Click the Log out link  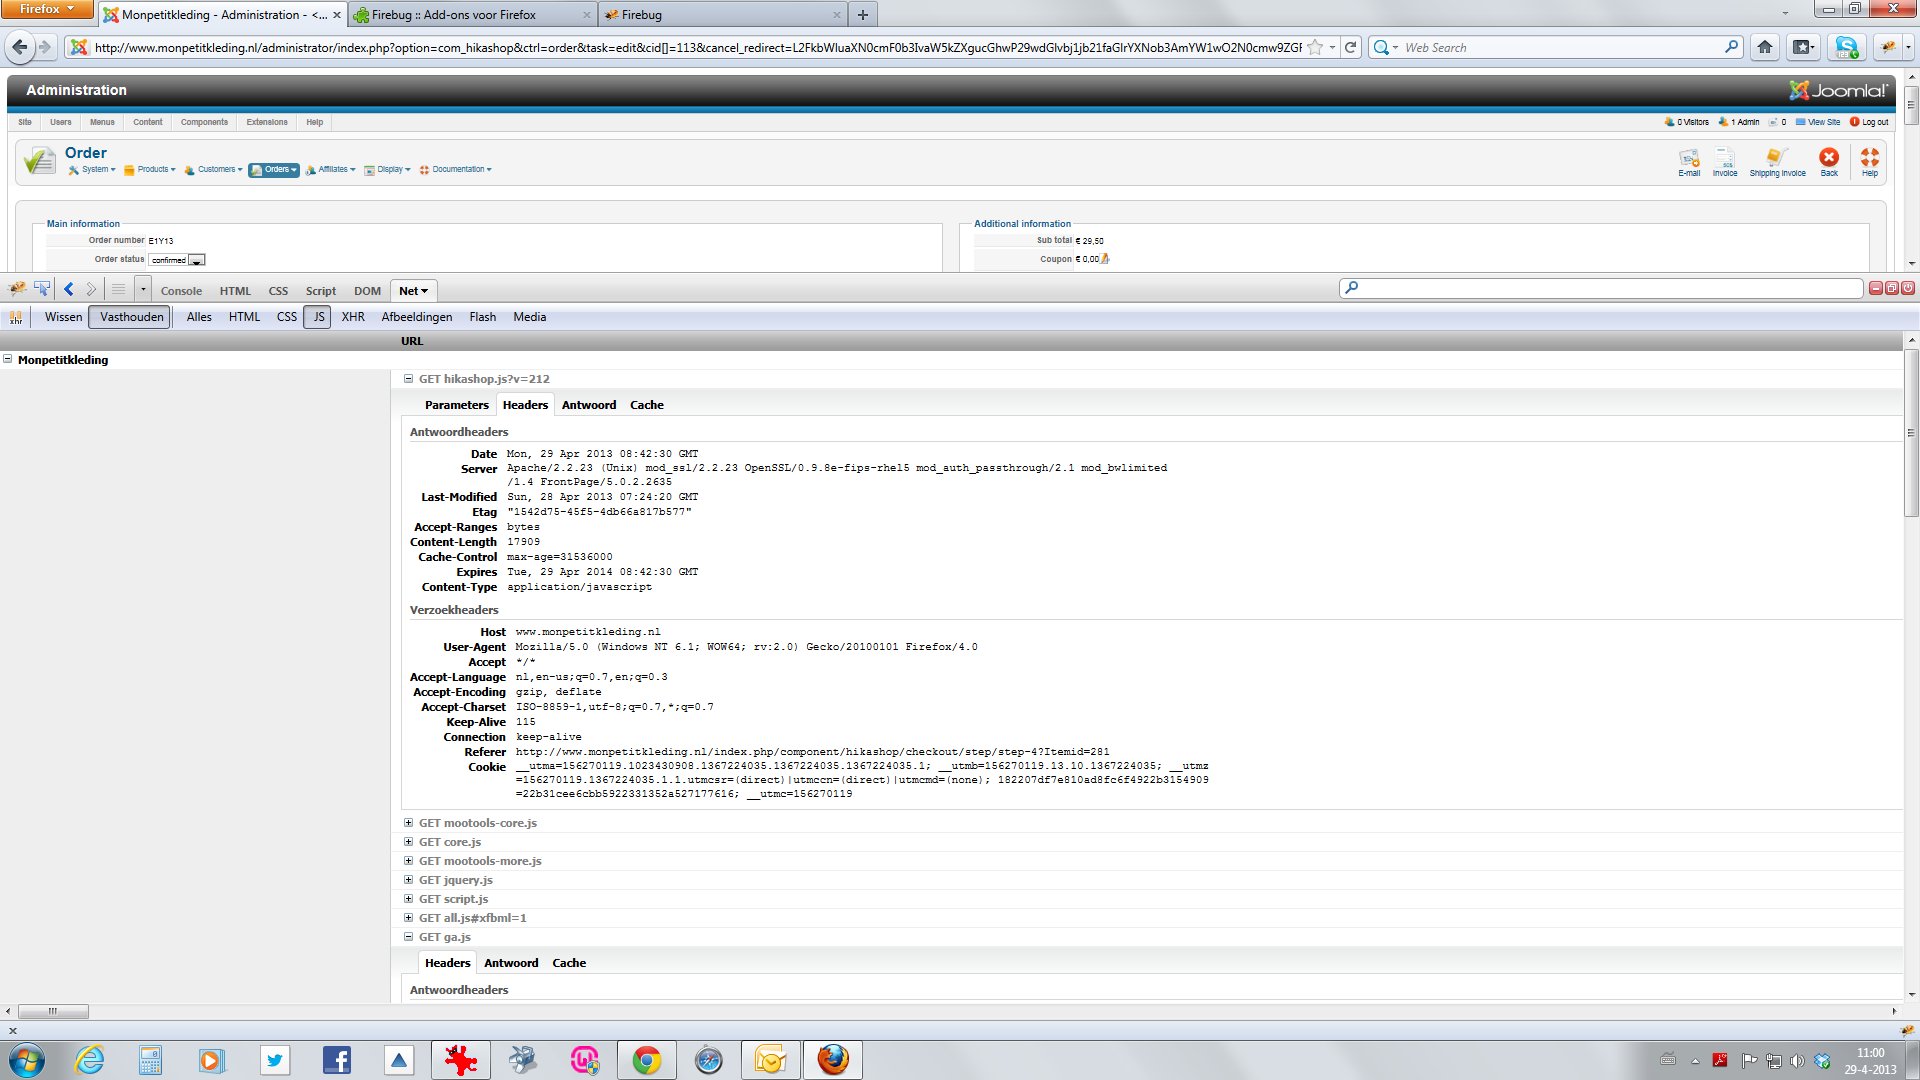pos(1874,122)
